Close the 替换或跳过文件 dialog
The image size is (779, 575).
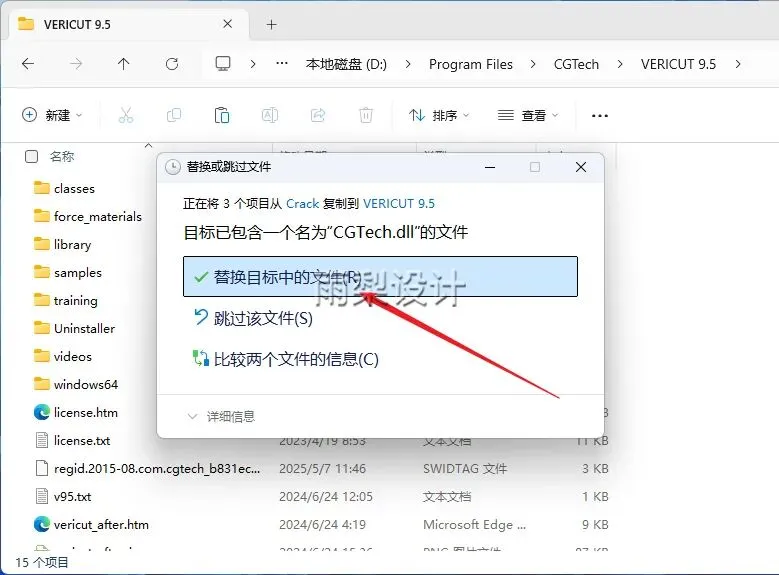pos(581,167)
